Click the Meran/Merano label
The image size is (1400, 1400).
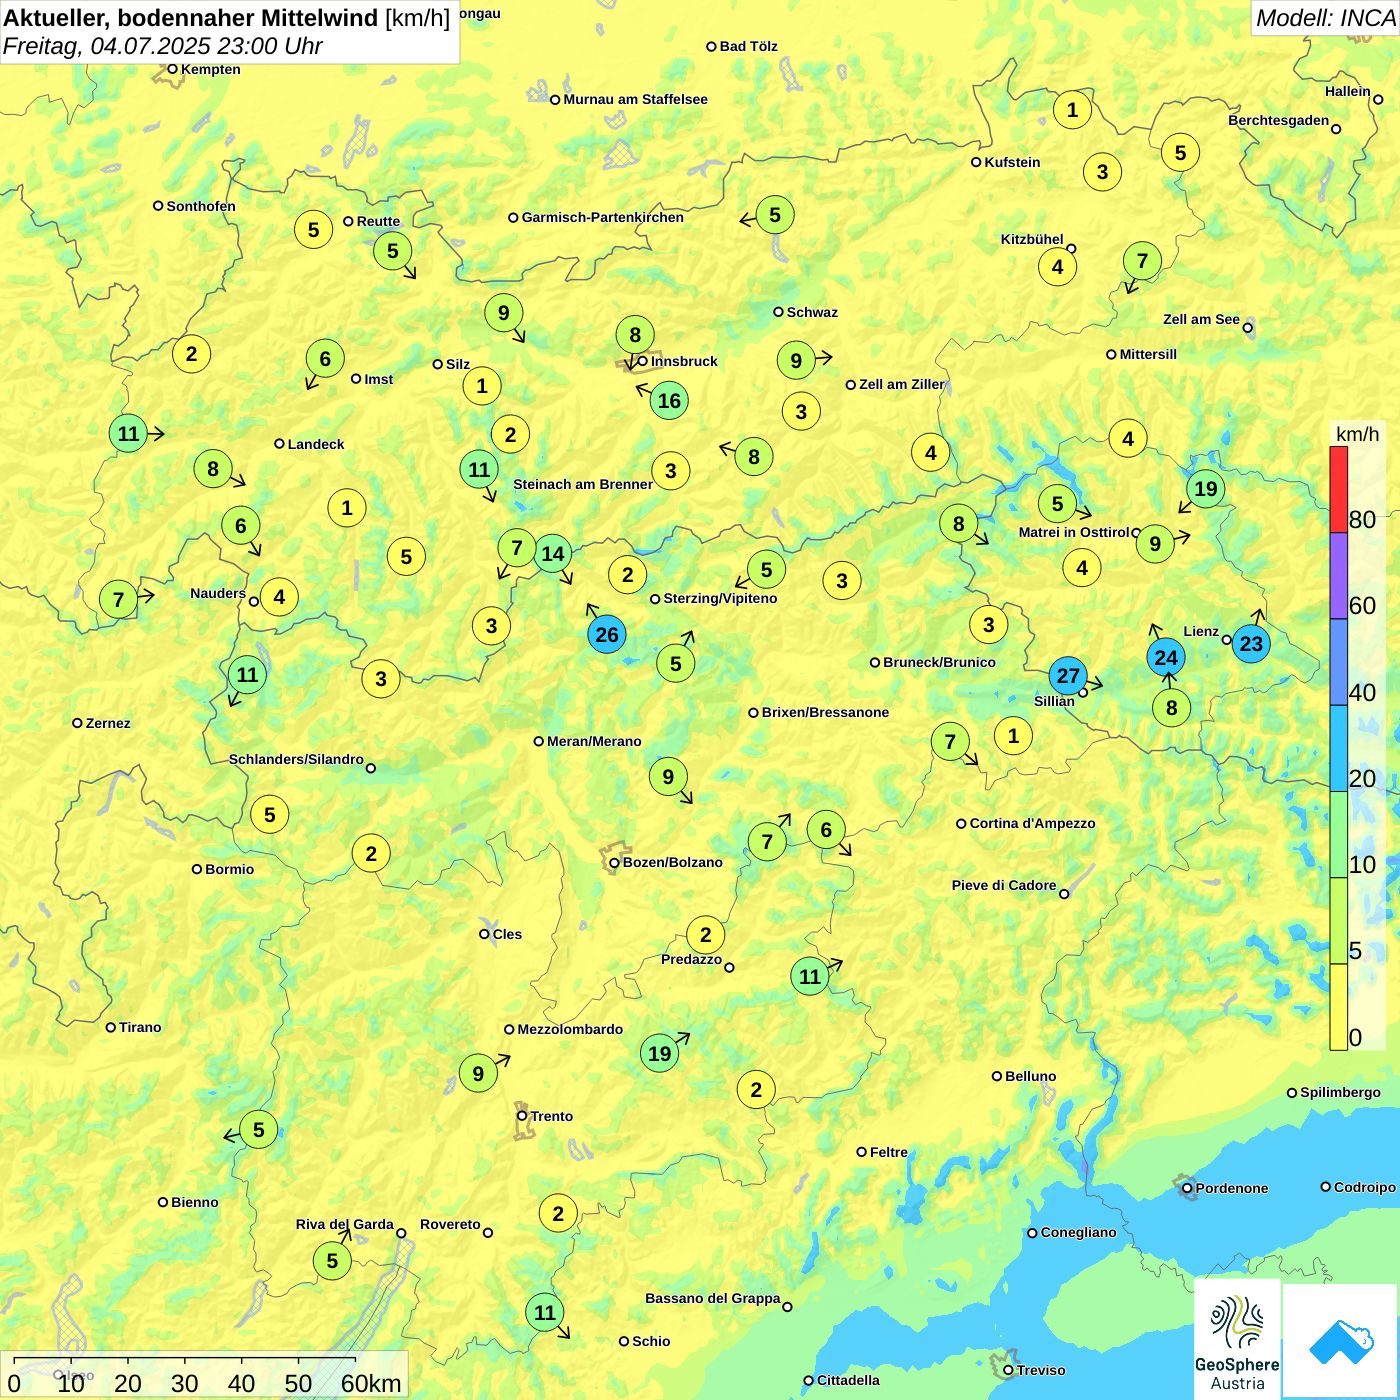(x=594, y=741)
